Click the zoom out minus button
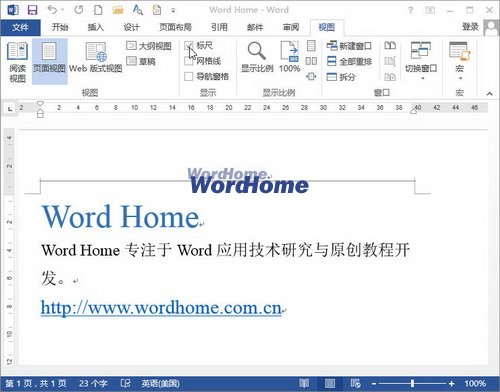This screenshot has height=392, width=500. [x=374, y=384]
